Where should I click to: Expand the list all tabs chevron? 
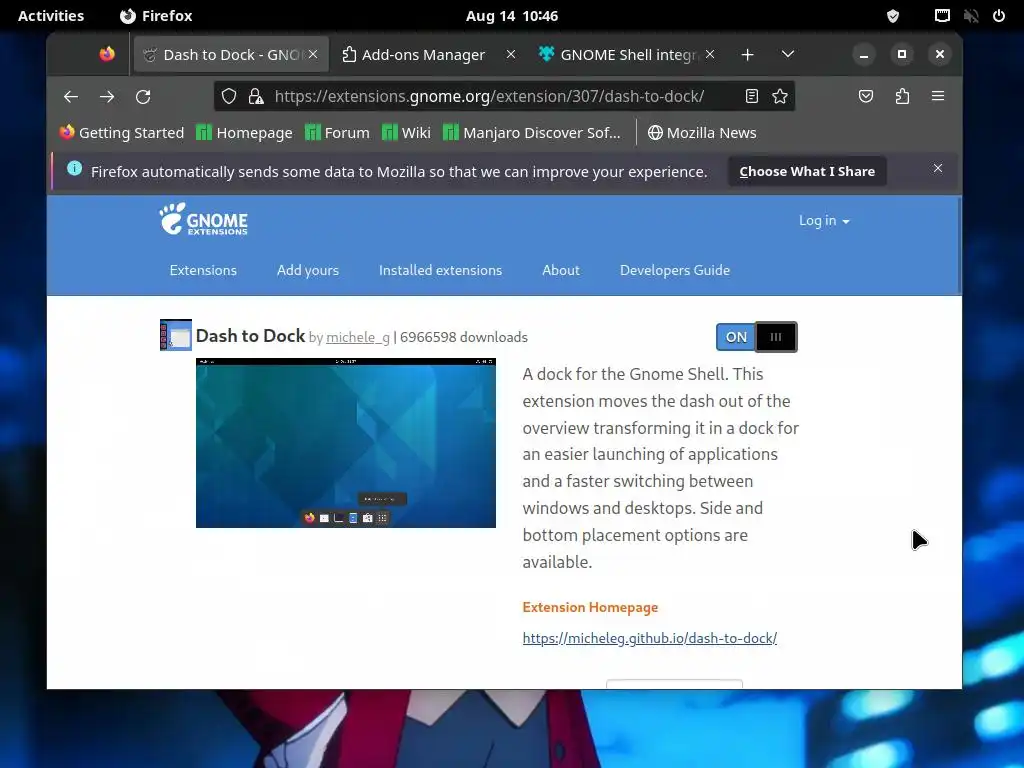788,54
